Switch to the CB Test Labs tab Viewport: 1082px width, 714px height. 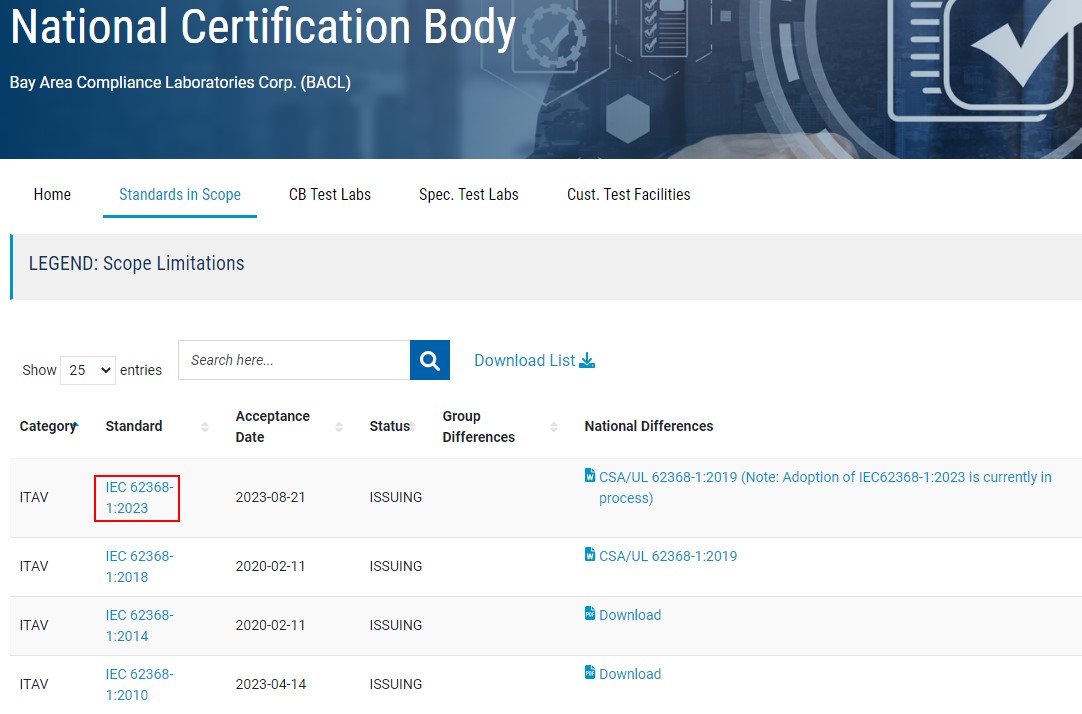click(330, 195)
